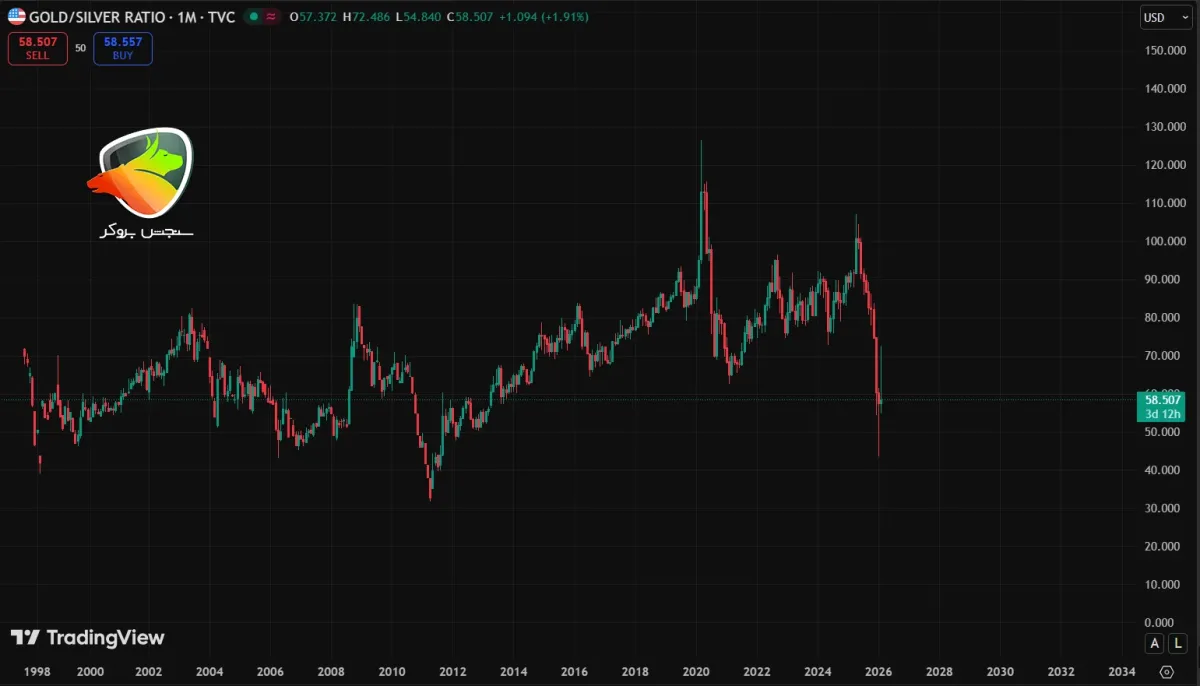
Task: Click the 2018 time axis label
Action: point(636,672)
